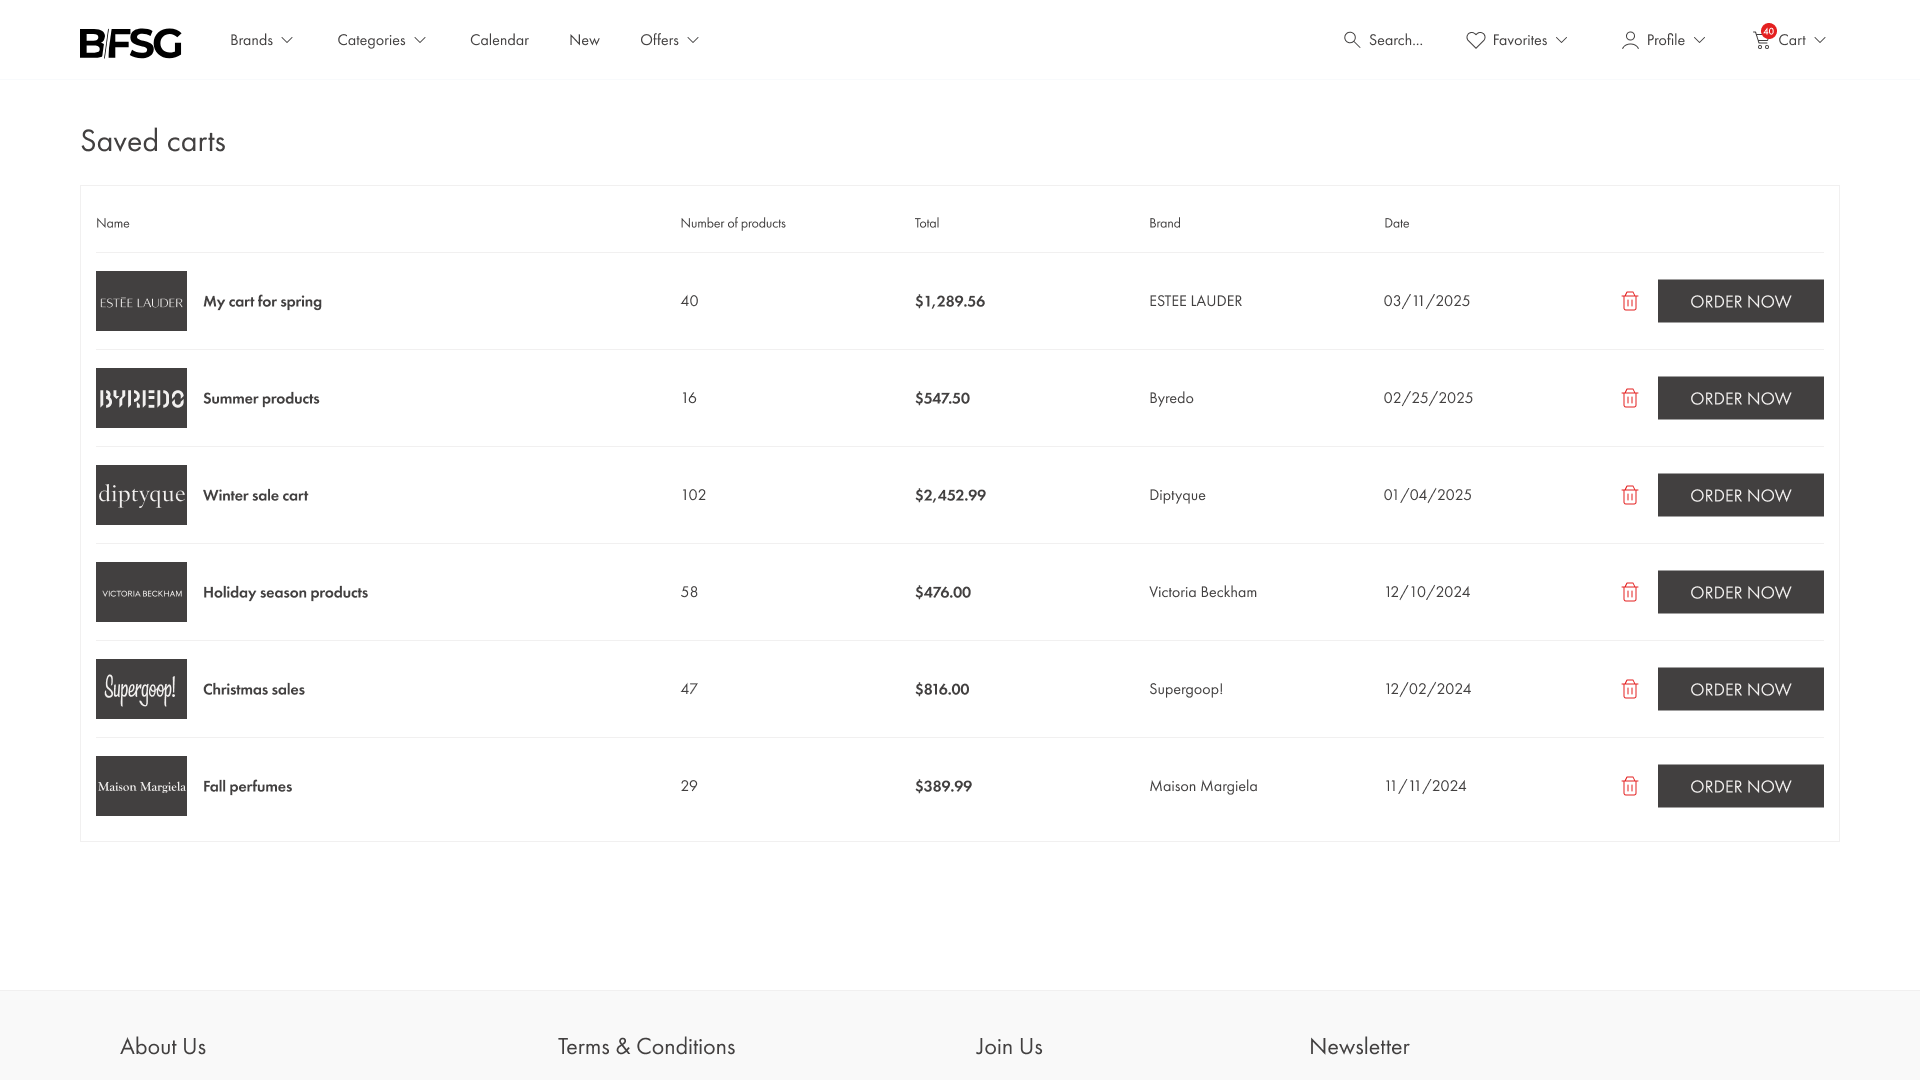Click the Favorites heart icon
Viewport: 1920px width, 1080px height.
pyautogui.click(x=1476, y=40)
